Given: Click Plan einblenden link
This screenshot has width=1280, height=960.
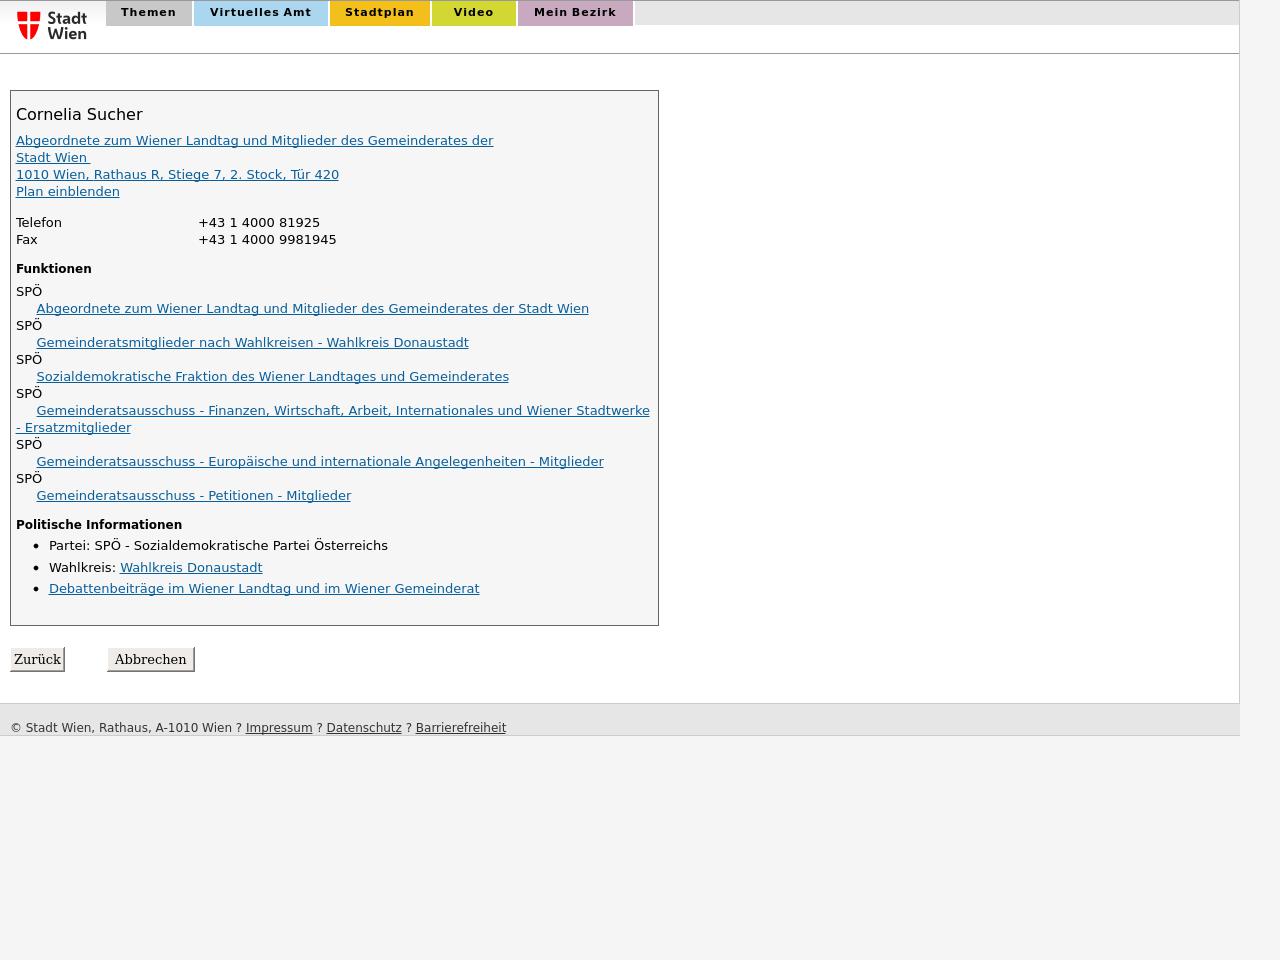Looking at the screenshot, I should point(67,192).
